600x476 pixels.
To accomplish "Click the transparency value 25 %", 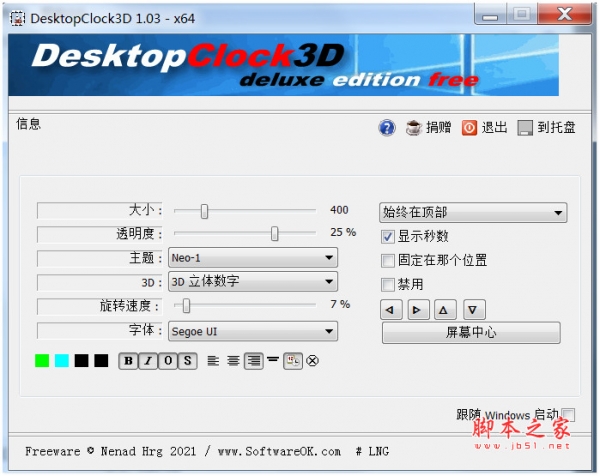I will click(343, 232).
